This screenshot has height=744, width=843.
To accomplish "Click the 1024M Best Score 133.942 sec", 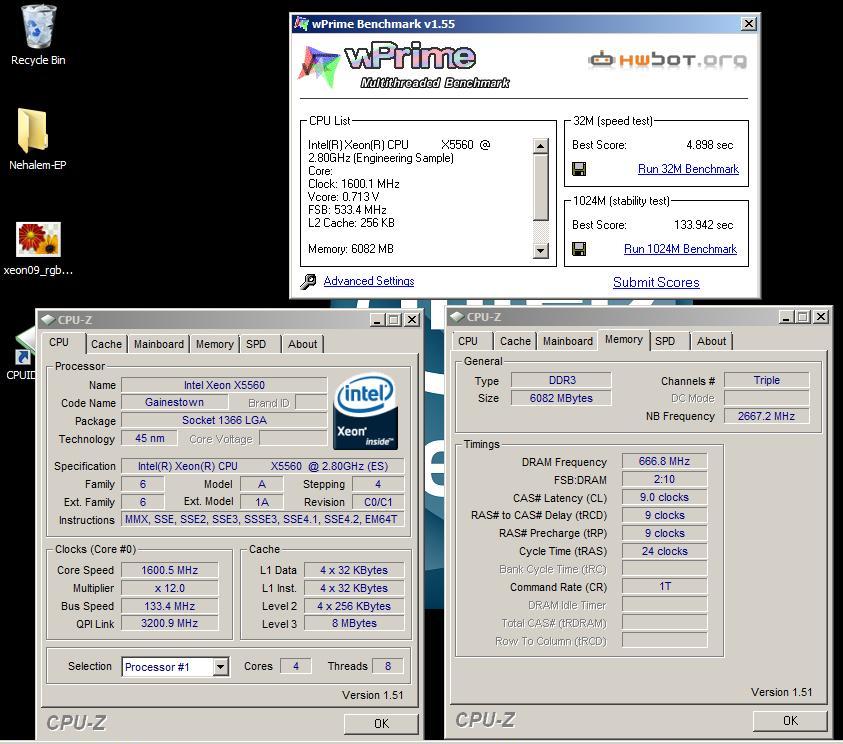I will pos(703,225).
